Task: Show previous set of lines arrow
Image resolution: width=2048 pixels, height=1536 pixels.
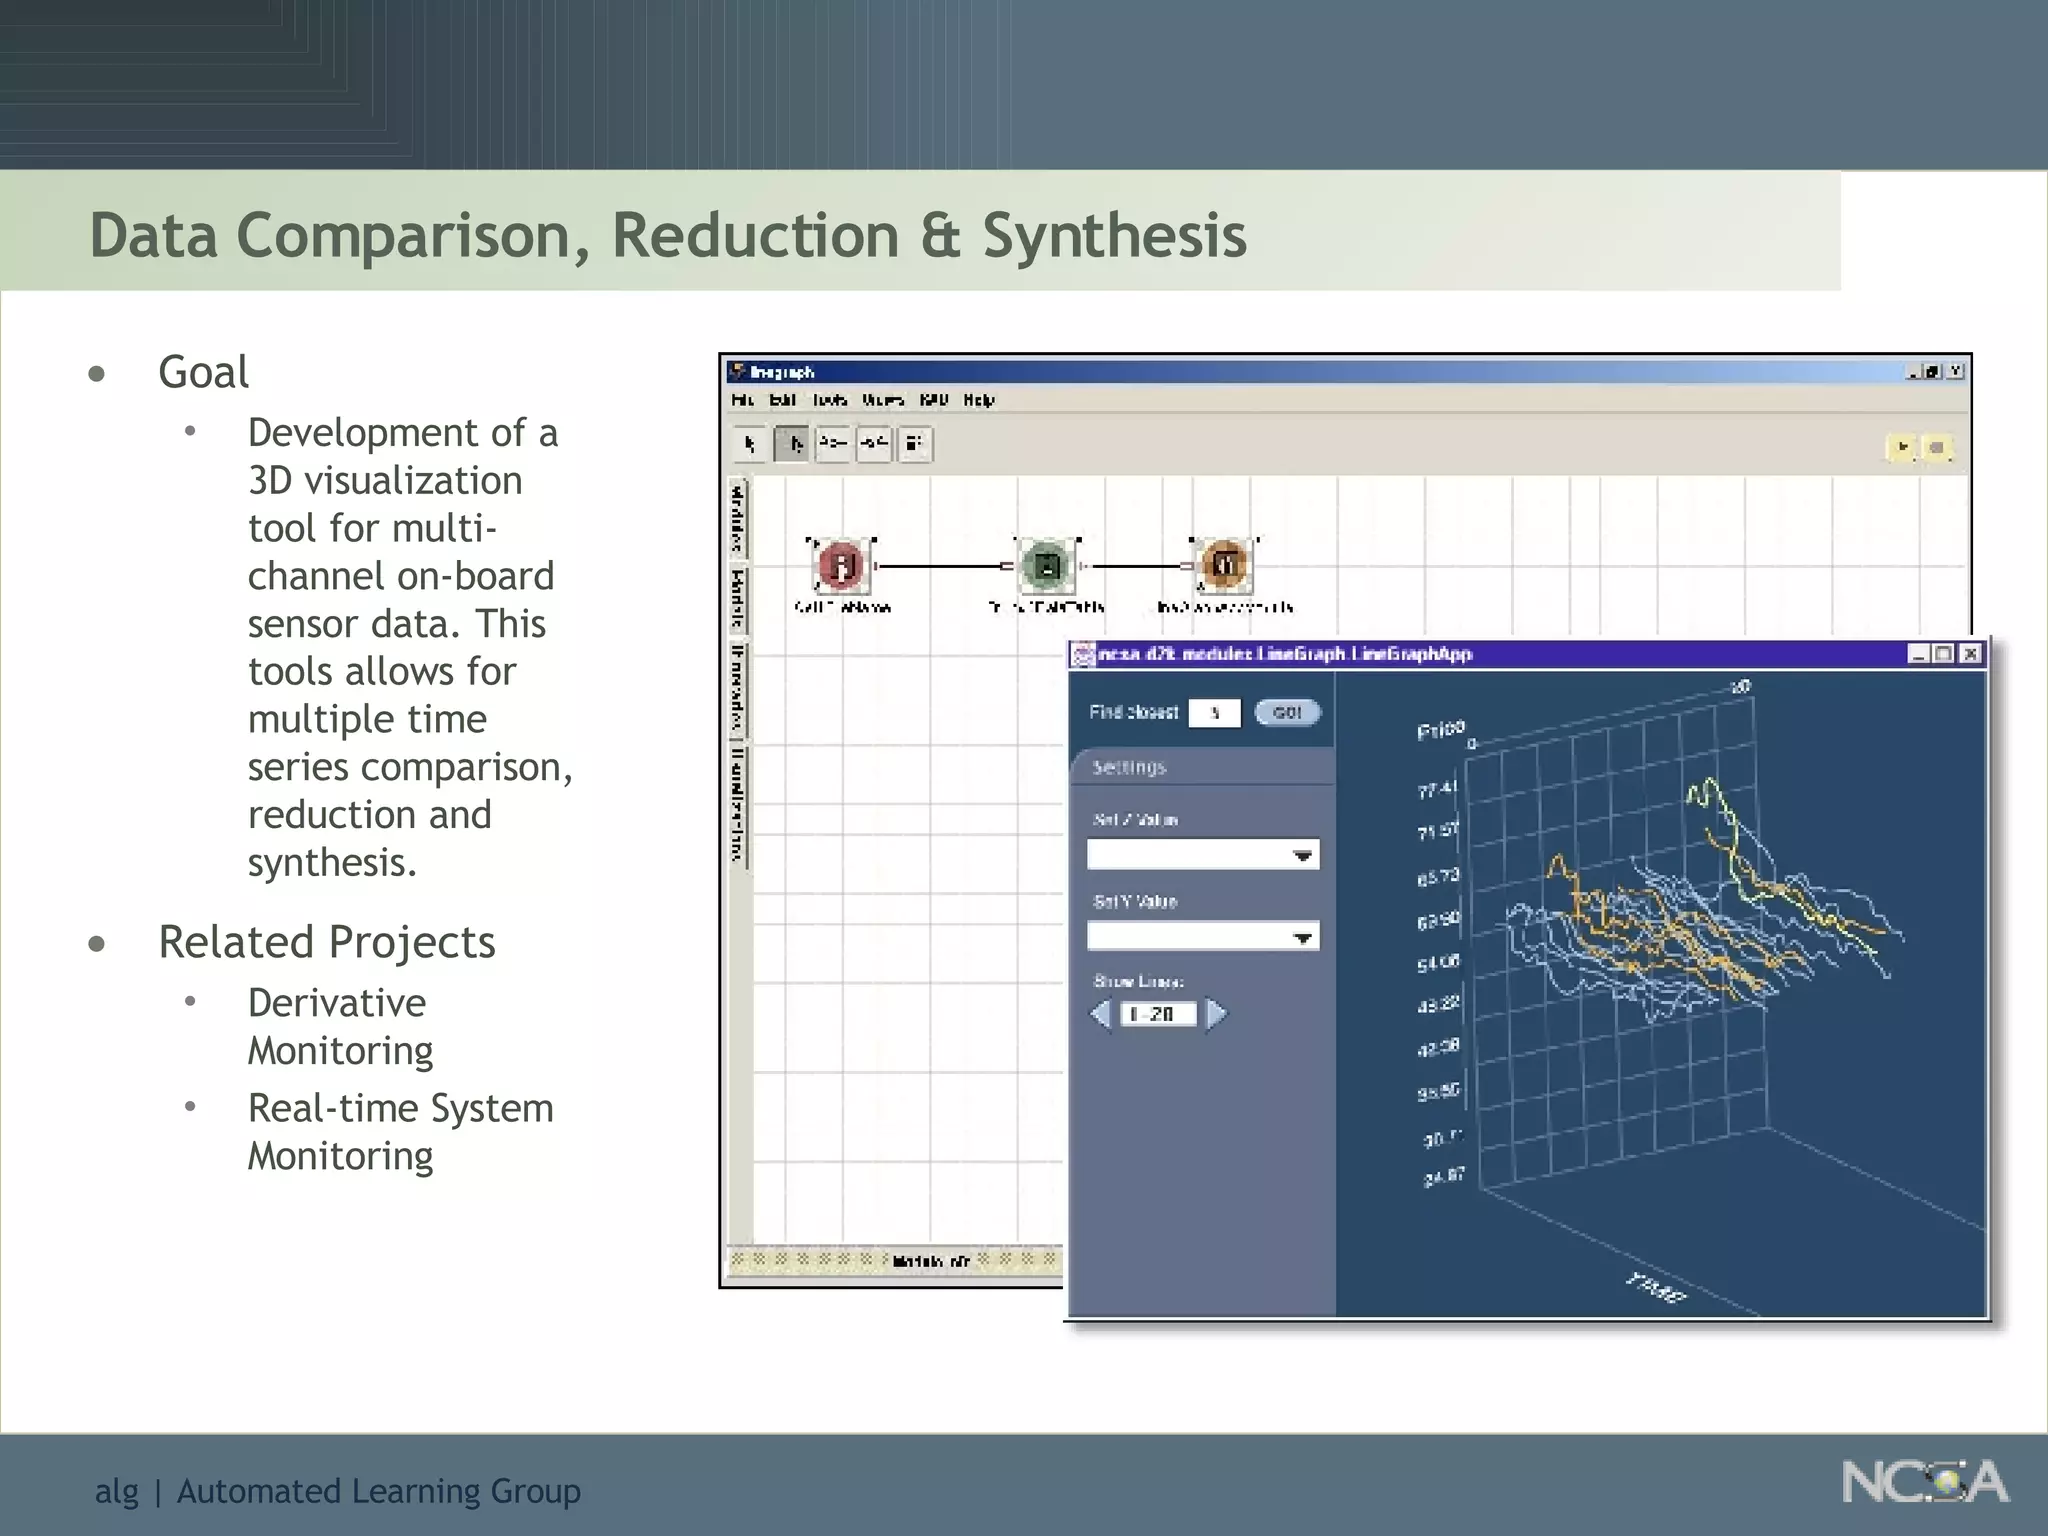Action: (x=1100, y=1014)
